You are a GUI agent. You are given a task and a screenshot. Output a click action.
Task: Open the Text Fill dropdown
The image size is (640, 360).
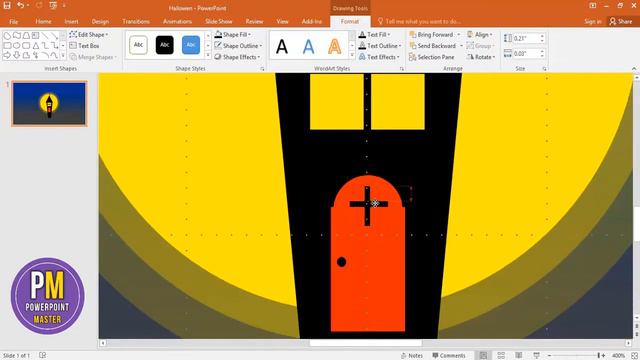pos(374,35)
